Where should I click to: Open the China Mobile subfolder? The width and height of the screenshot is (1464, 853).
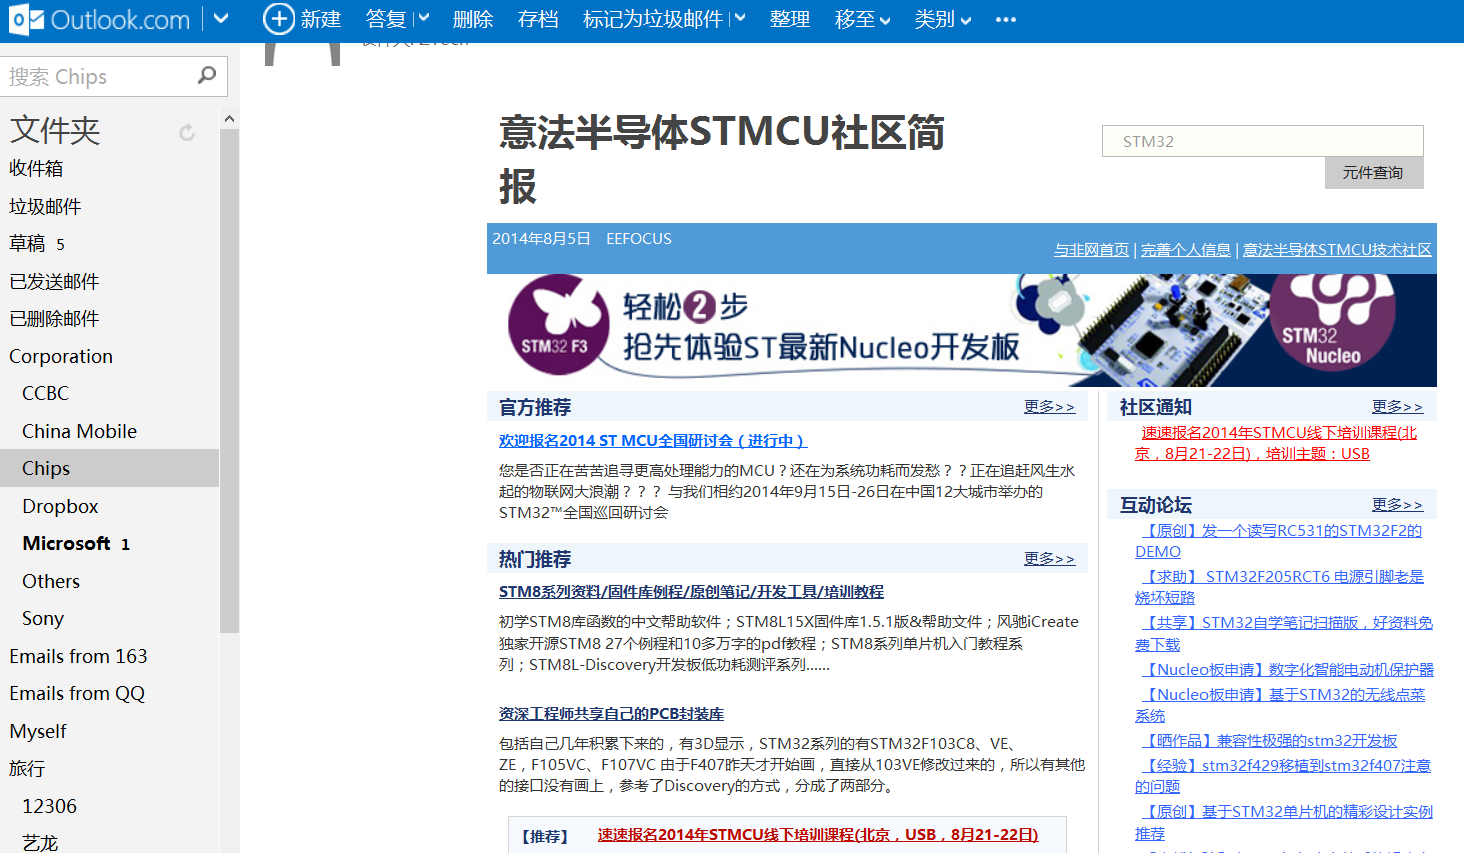[79, 431]
